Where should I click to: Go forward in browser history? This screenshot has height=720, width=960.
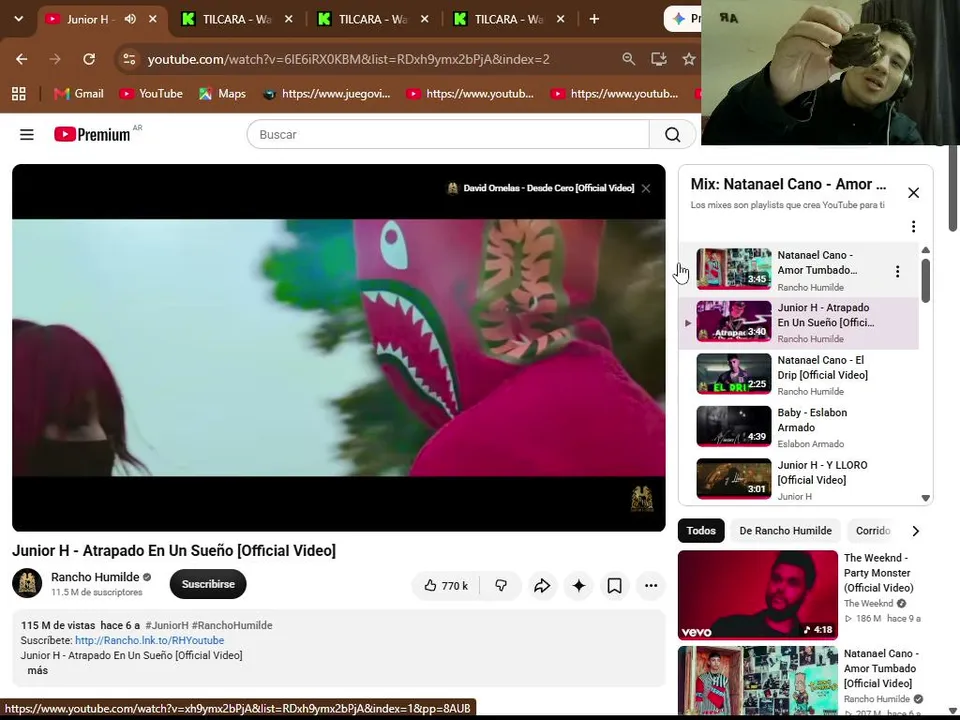pyautogui.click(x=55, y=59)
